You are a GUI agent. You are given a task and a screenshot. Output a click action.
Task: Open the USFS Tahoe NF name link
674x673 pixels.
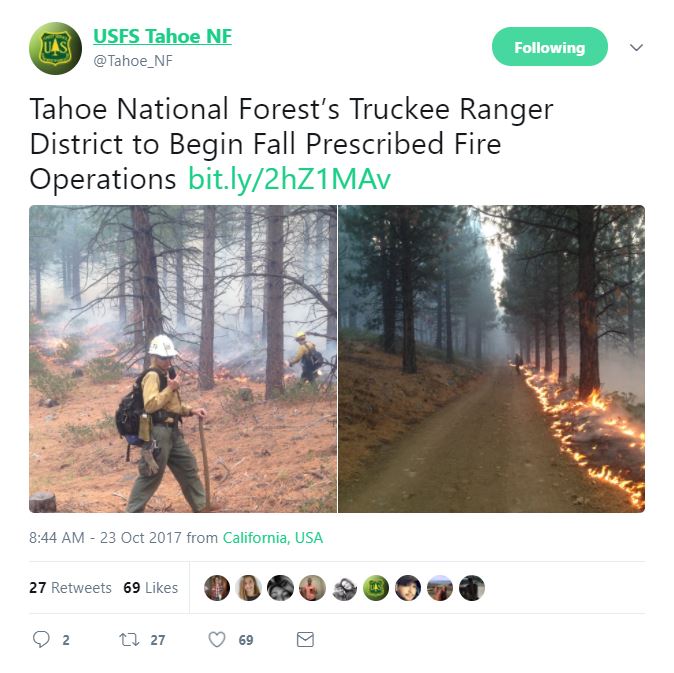(162, 36)
